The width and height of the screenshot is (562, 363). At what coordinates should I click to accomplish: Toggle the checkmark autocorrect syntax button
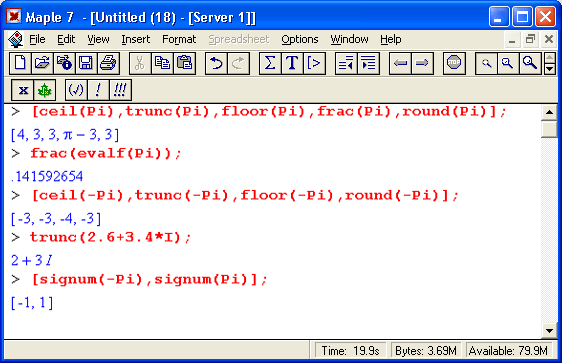[x=76, y=90]
